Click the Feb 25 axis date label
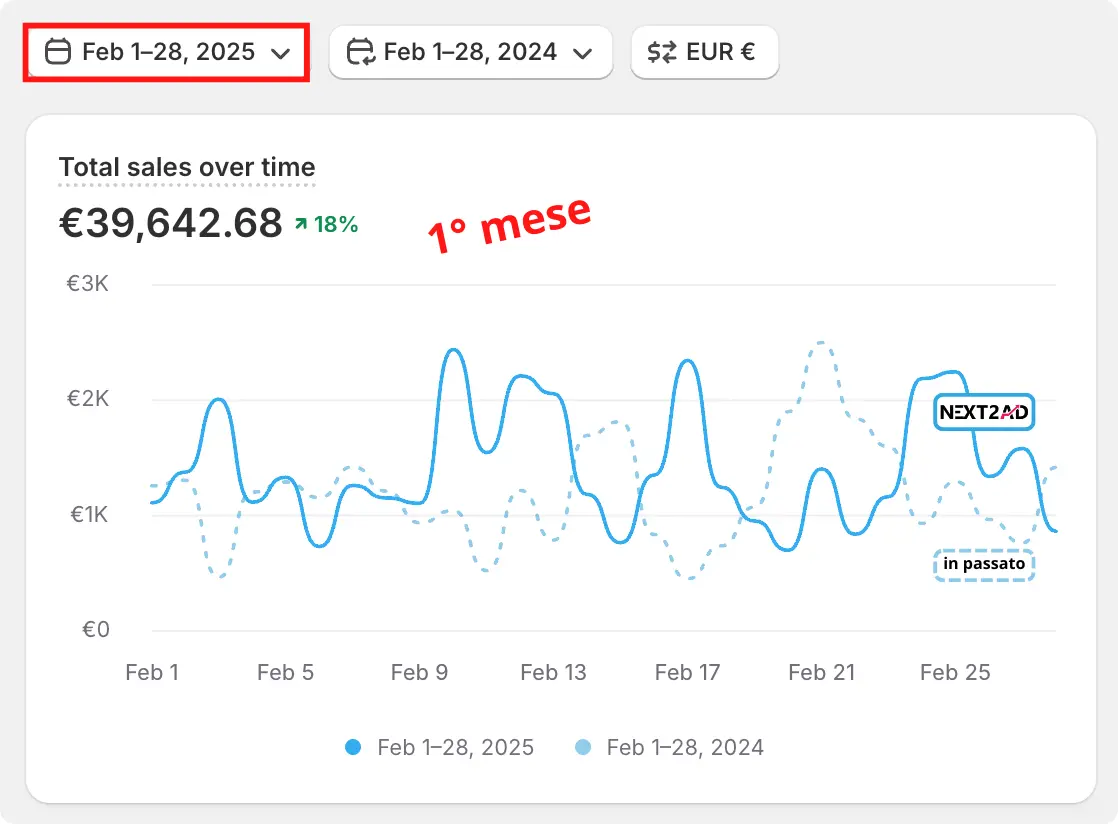Image resolution: width=1118 pixels, height=824 pixels. 955,673
